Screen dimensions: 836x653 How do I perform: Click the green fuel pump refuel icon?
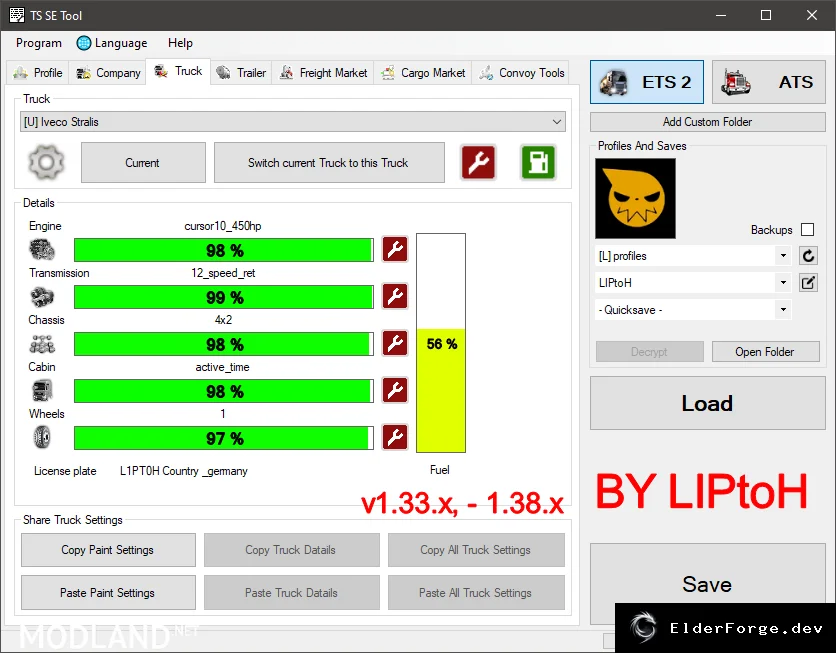[538, 162]
